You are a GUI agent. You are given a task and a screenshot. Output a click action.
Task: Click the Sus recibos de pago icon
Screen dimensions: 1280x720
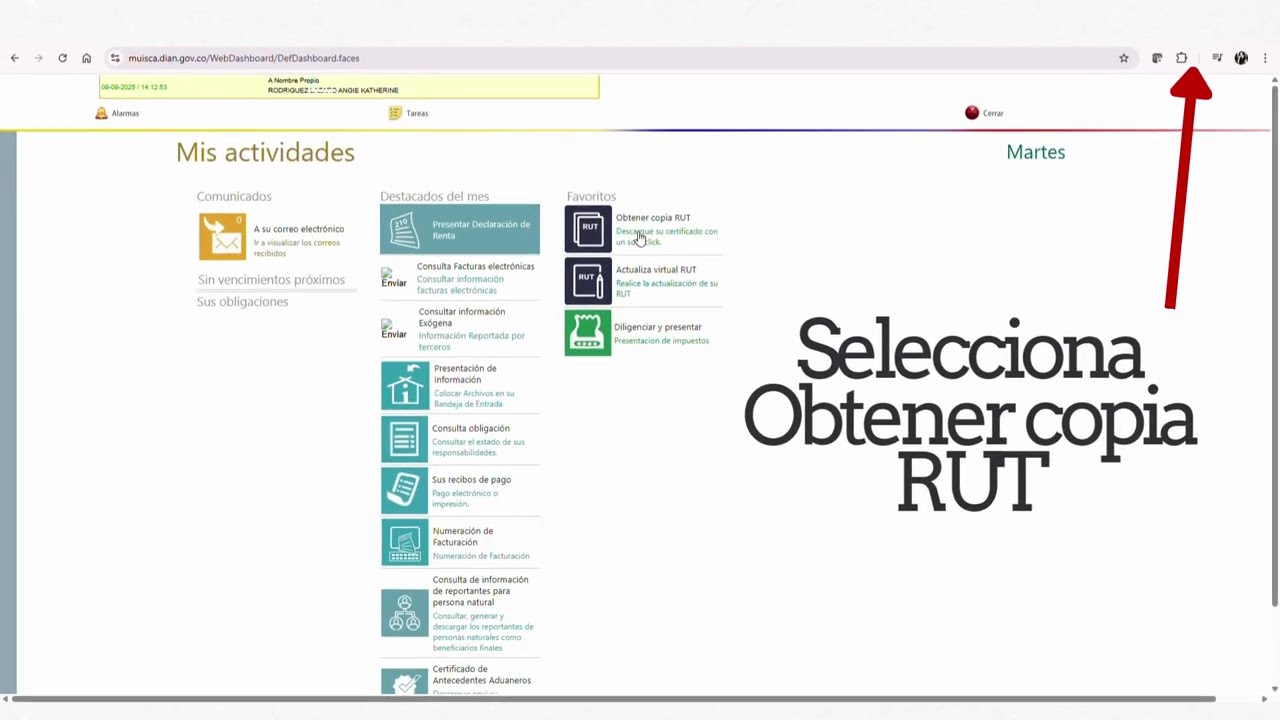[x=405, y=490]
